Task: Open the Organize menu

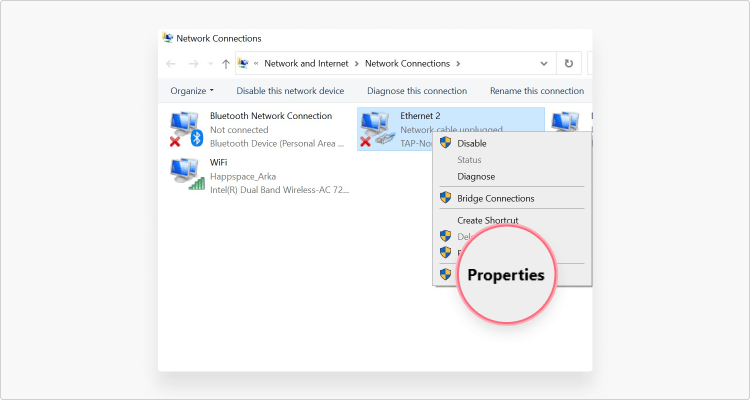Action: 192,91
